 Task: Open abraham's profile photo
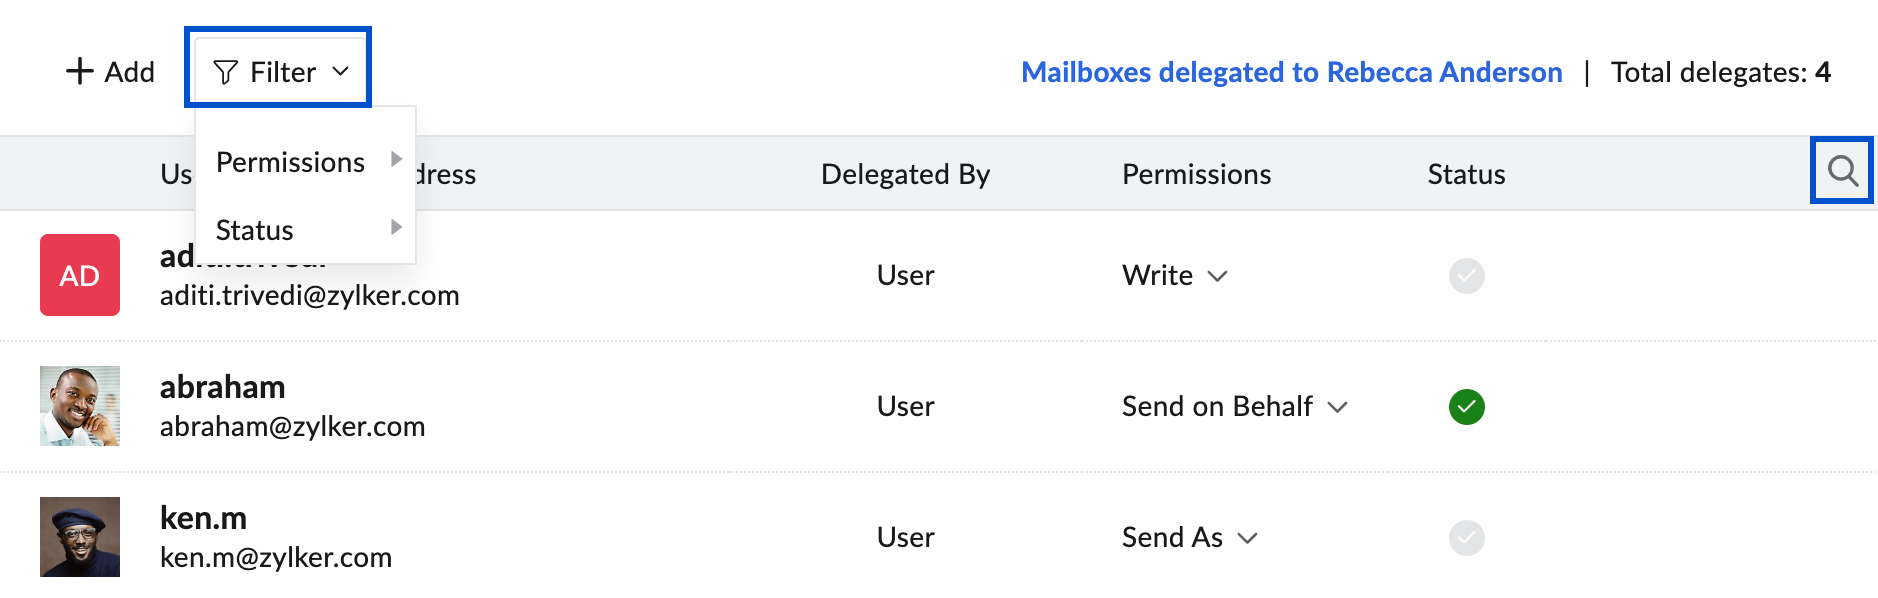(x=80, y=406)
